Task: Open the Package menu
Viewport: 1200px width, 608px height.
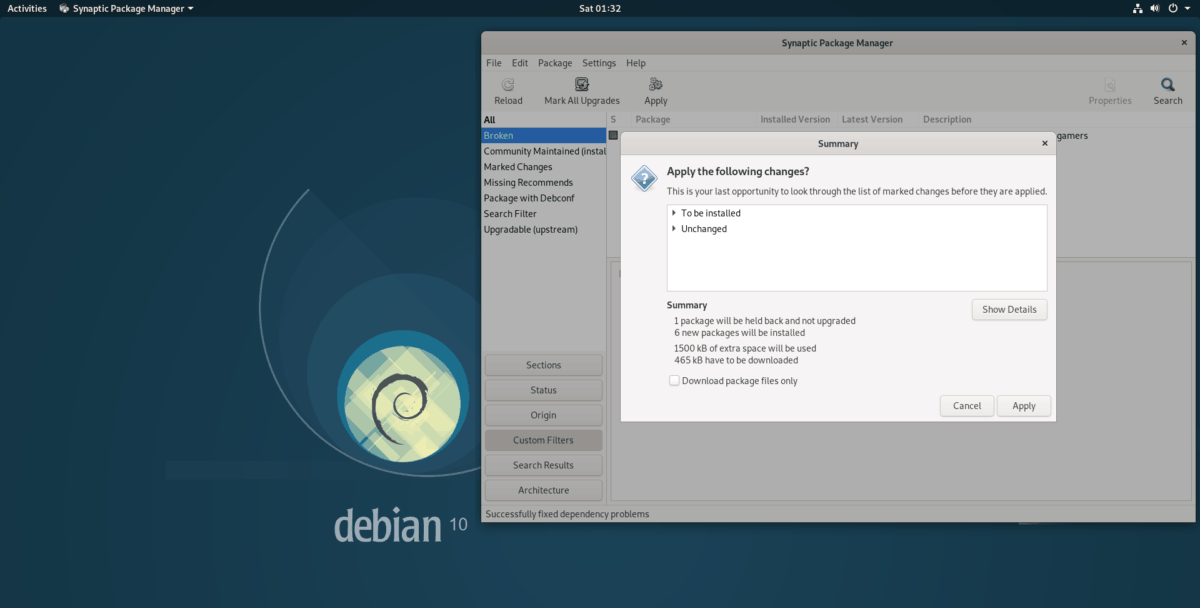Action: tap(555, 63)
